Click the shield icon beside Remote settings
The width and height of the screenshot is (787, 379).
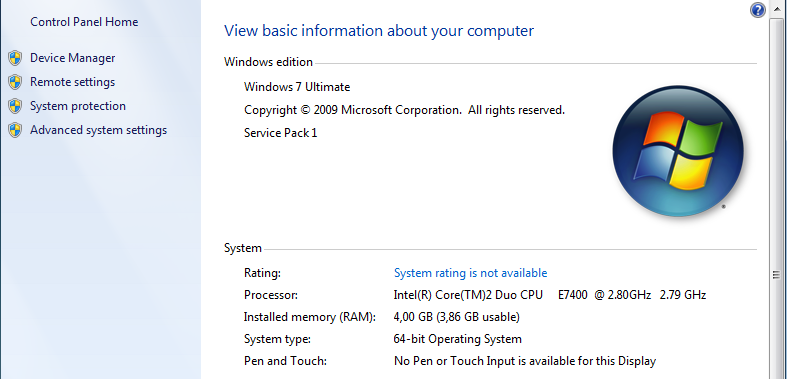tap(15, 82)
